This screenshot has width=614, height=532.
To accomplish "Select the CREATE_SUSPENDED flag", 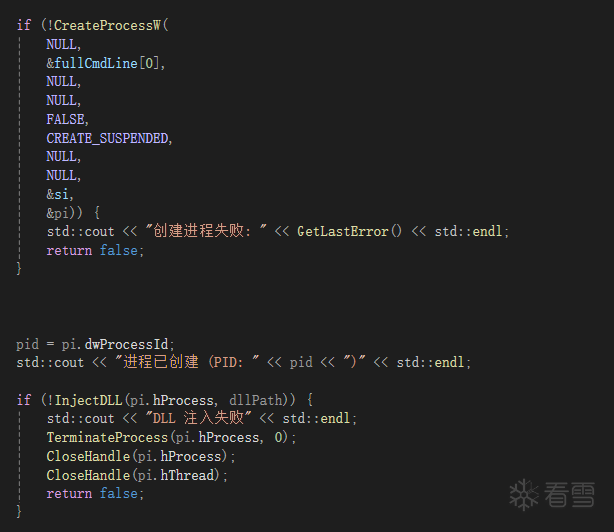I will pyautogui.click(x=108, y=139).
